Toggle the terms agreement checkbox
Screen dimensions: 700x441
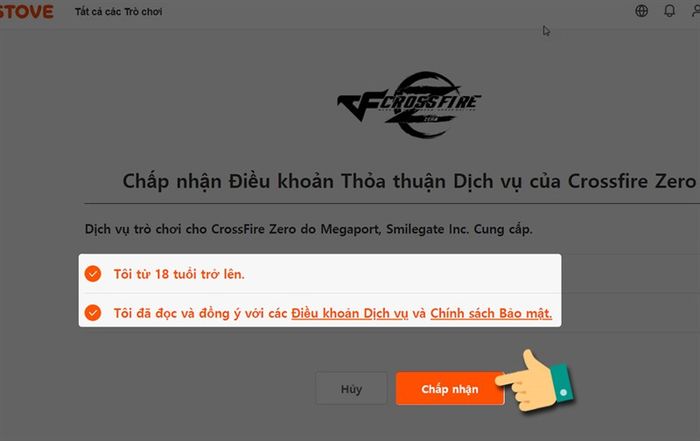pos(93,312)
